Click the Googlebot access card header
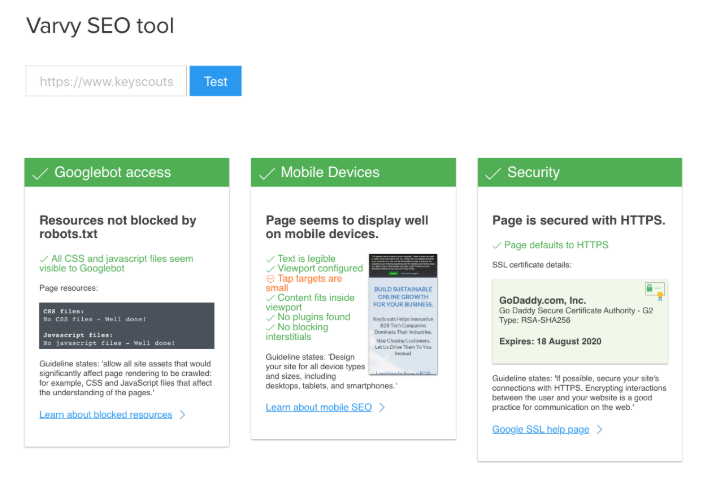706x482 pixels. point(127,172)
